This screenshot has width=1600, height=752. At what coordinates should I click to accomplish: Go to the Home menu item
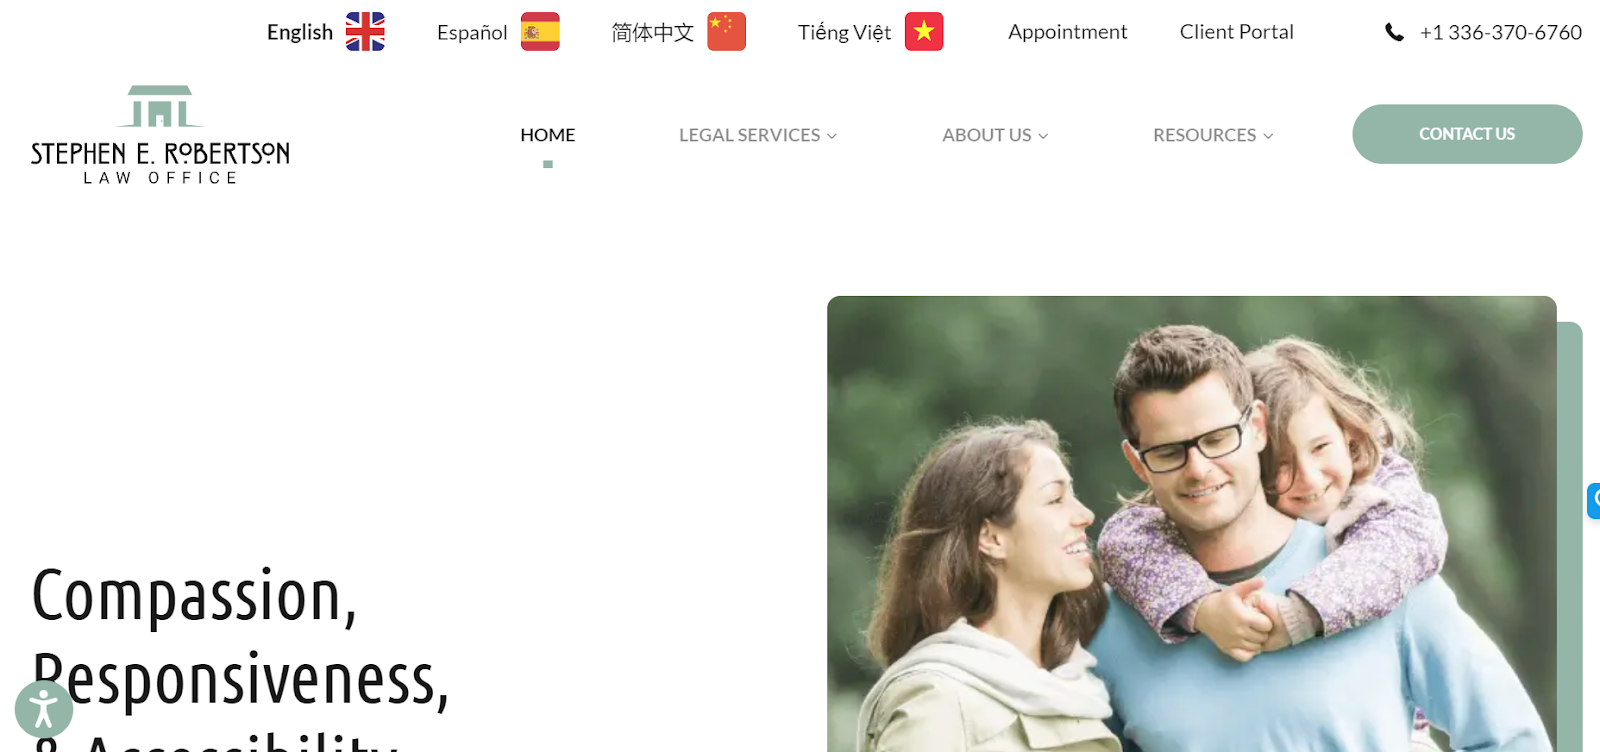pyautogui.click(x=548, y=135)
